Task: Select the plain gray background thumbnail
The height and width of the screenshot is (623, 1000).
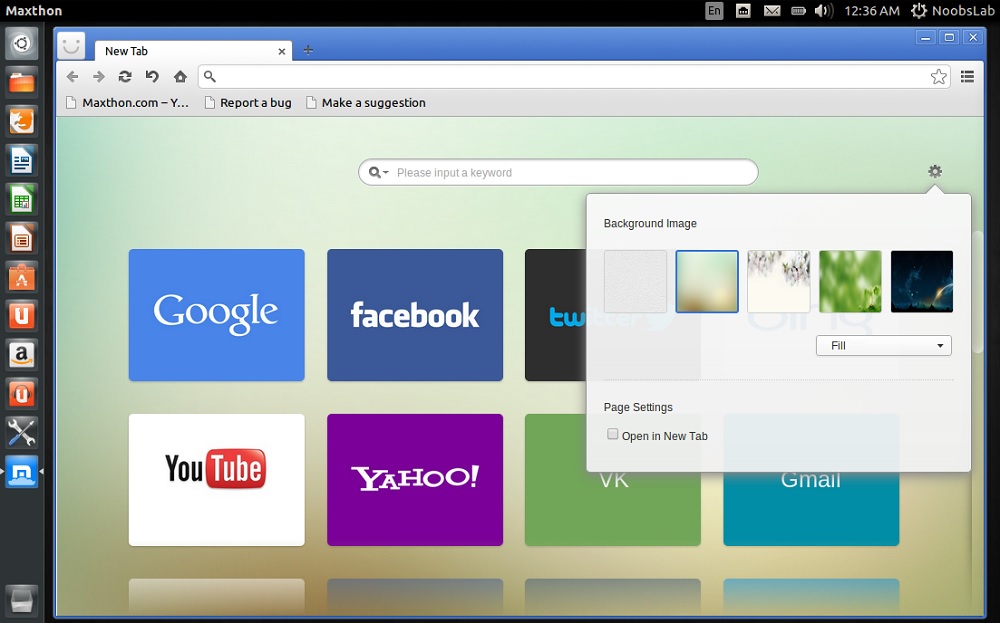Action: click(x=635, y=281)
